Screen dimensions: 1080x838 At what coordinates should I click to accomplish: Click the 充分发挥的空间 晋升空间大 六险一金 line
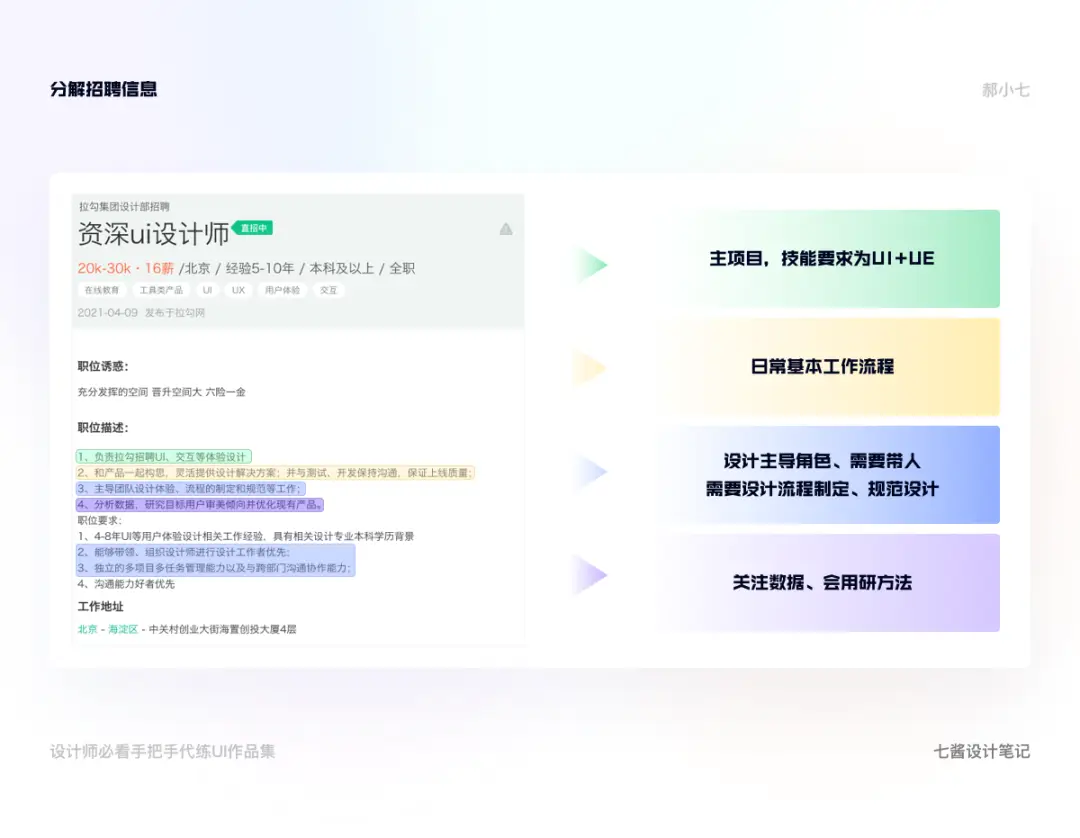coord(161,392)
